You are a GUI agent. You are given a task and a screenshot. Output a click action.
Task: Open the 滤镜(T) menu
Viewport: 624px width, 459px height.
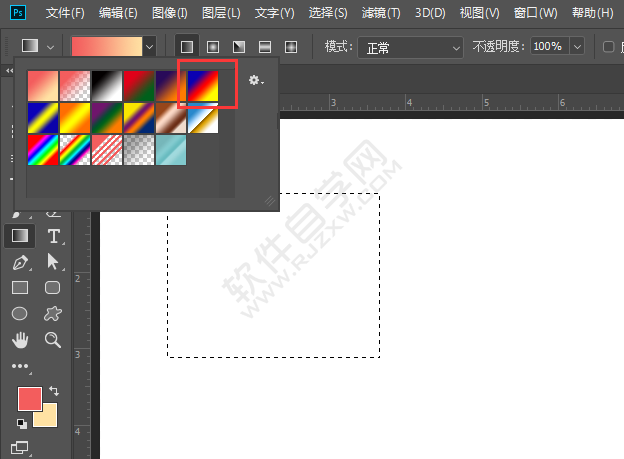coord(379,13)
